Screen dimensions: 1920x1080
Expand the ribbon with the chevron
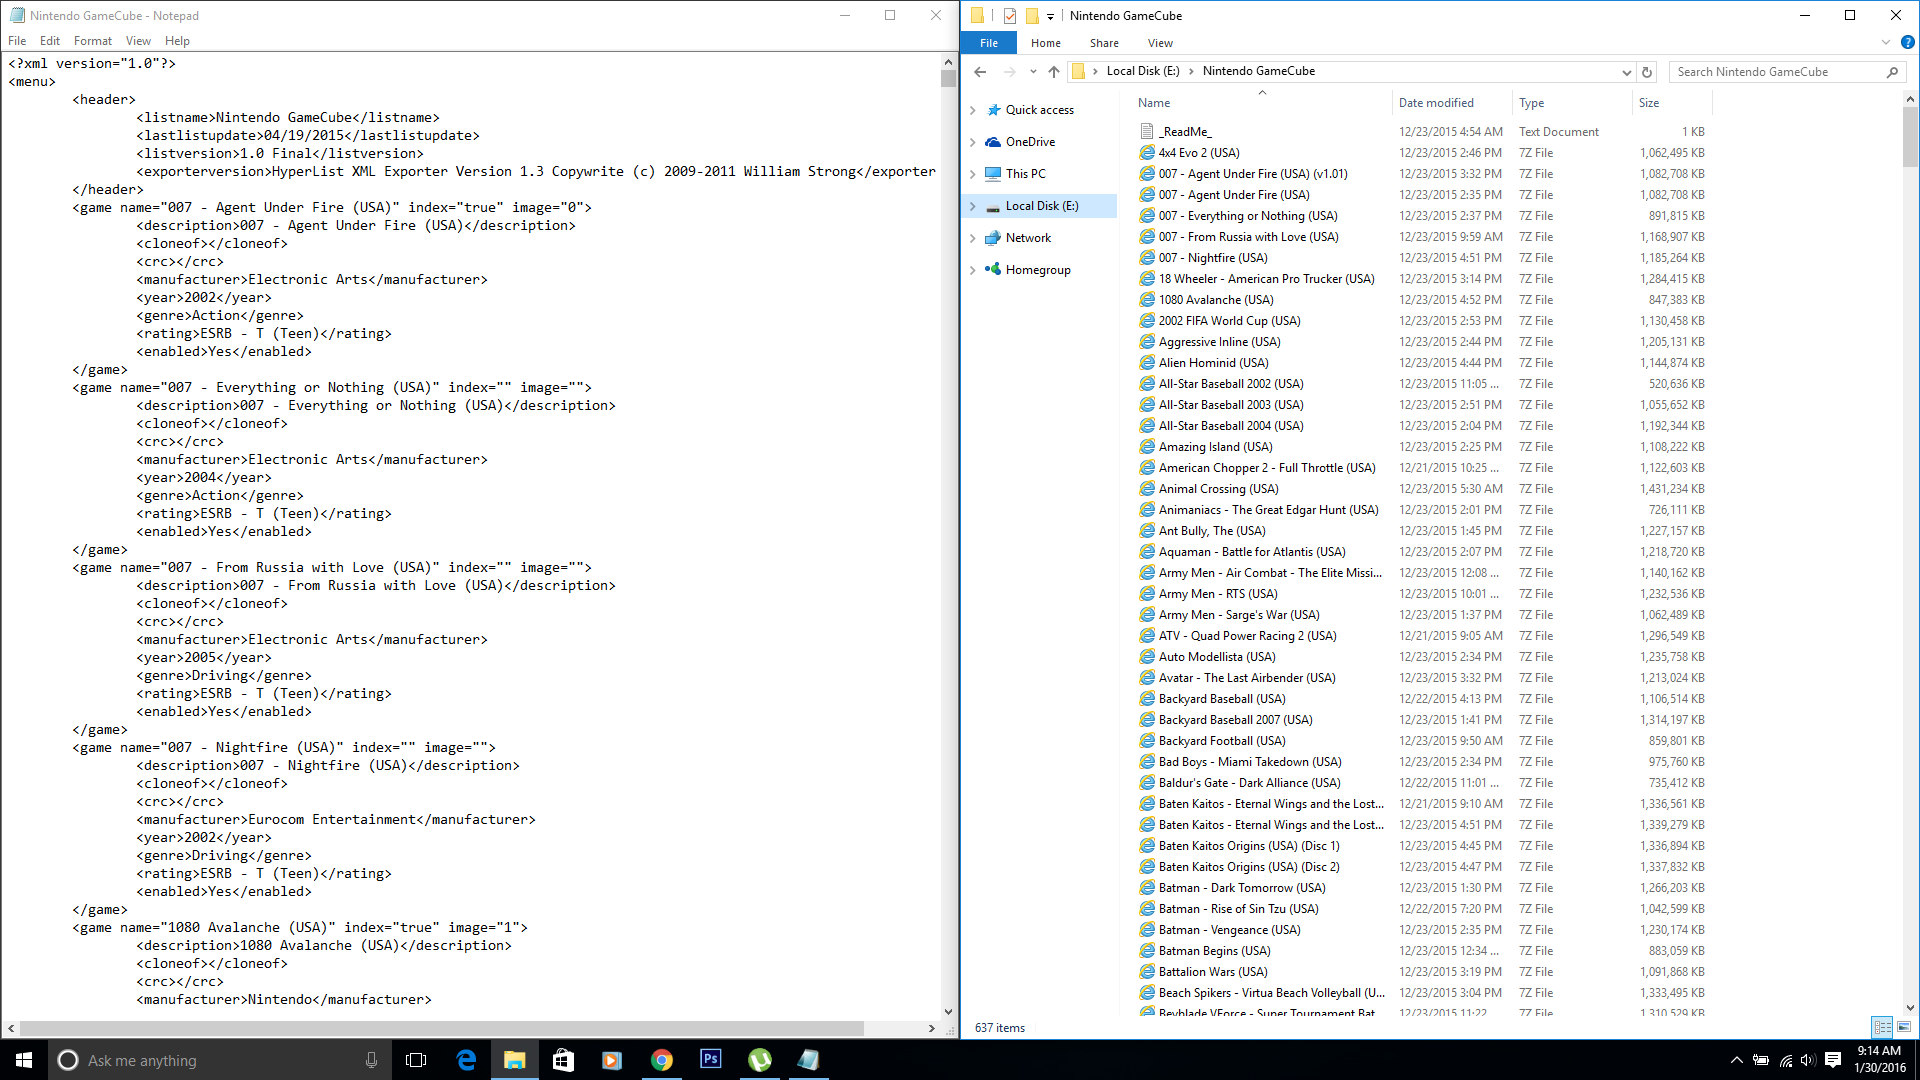click(x=1886, y=43)
